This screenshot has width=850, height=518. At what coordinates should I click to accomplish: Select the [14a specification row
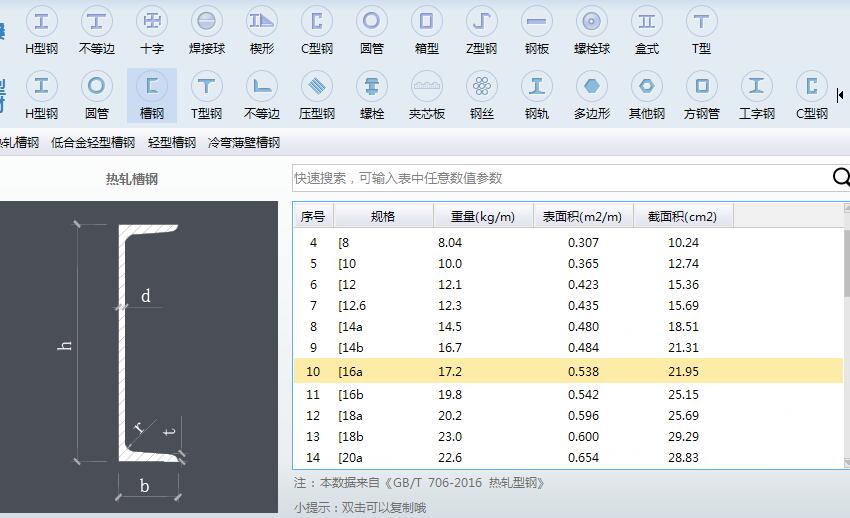(x=568, y=327)
